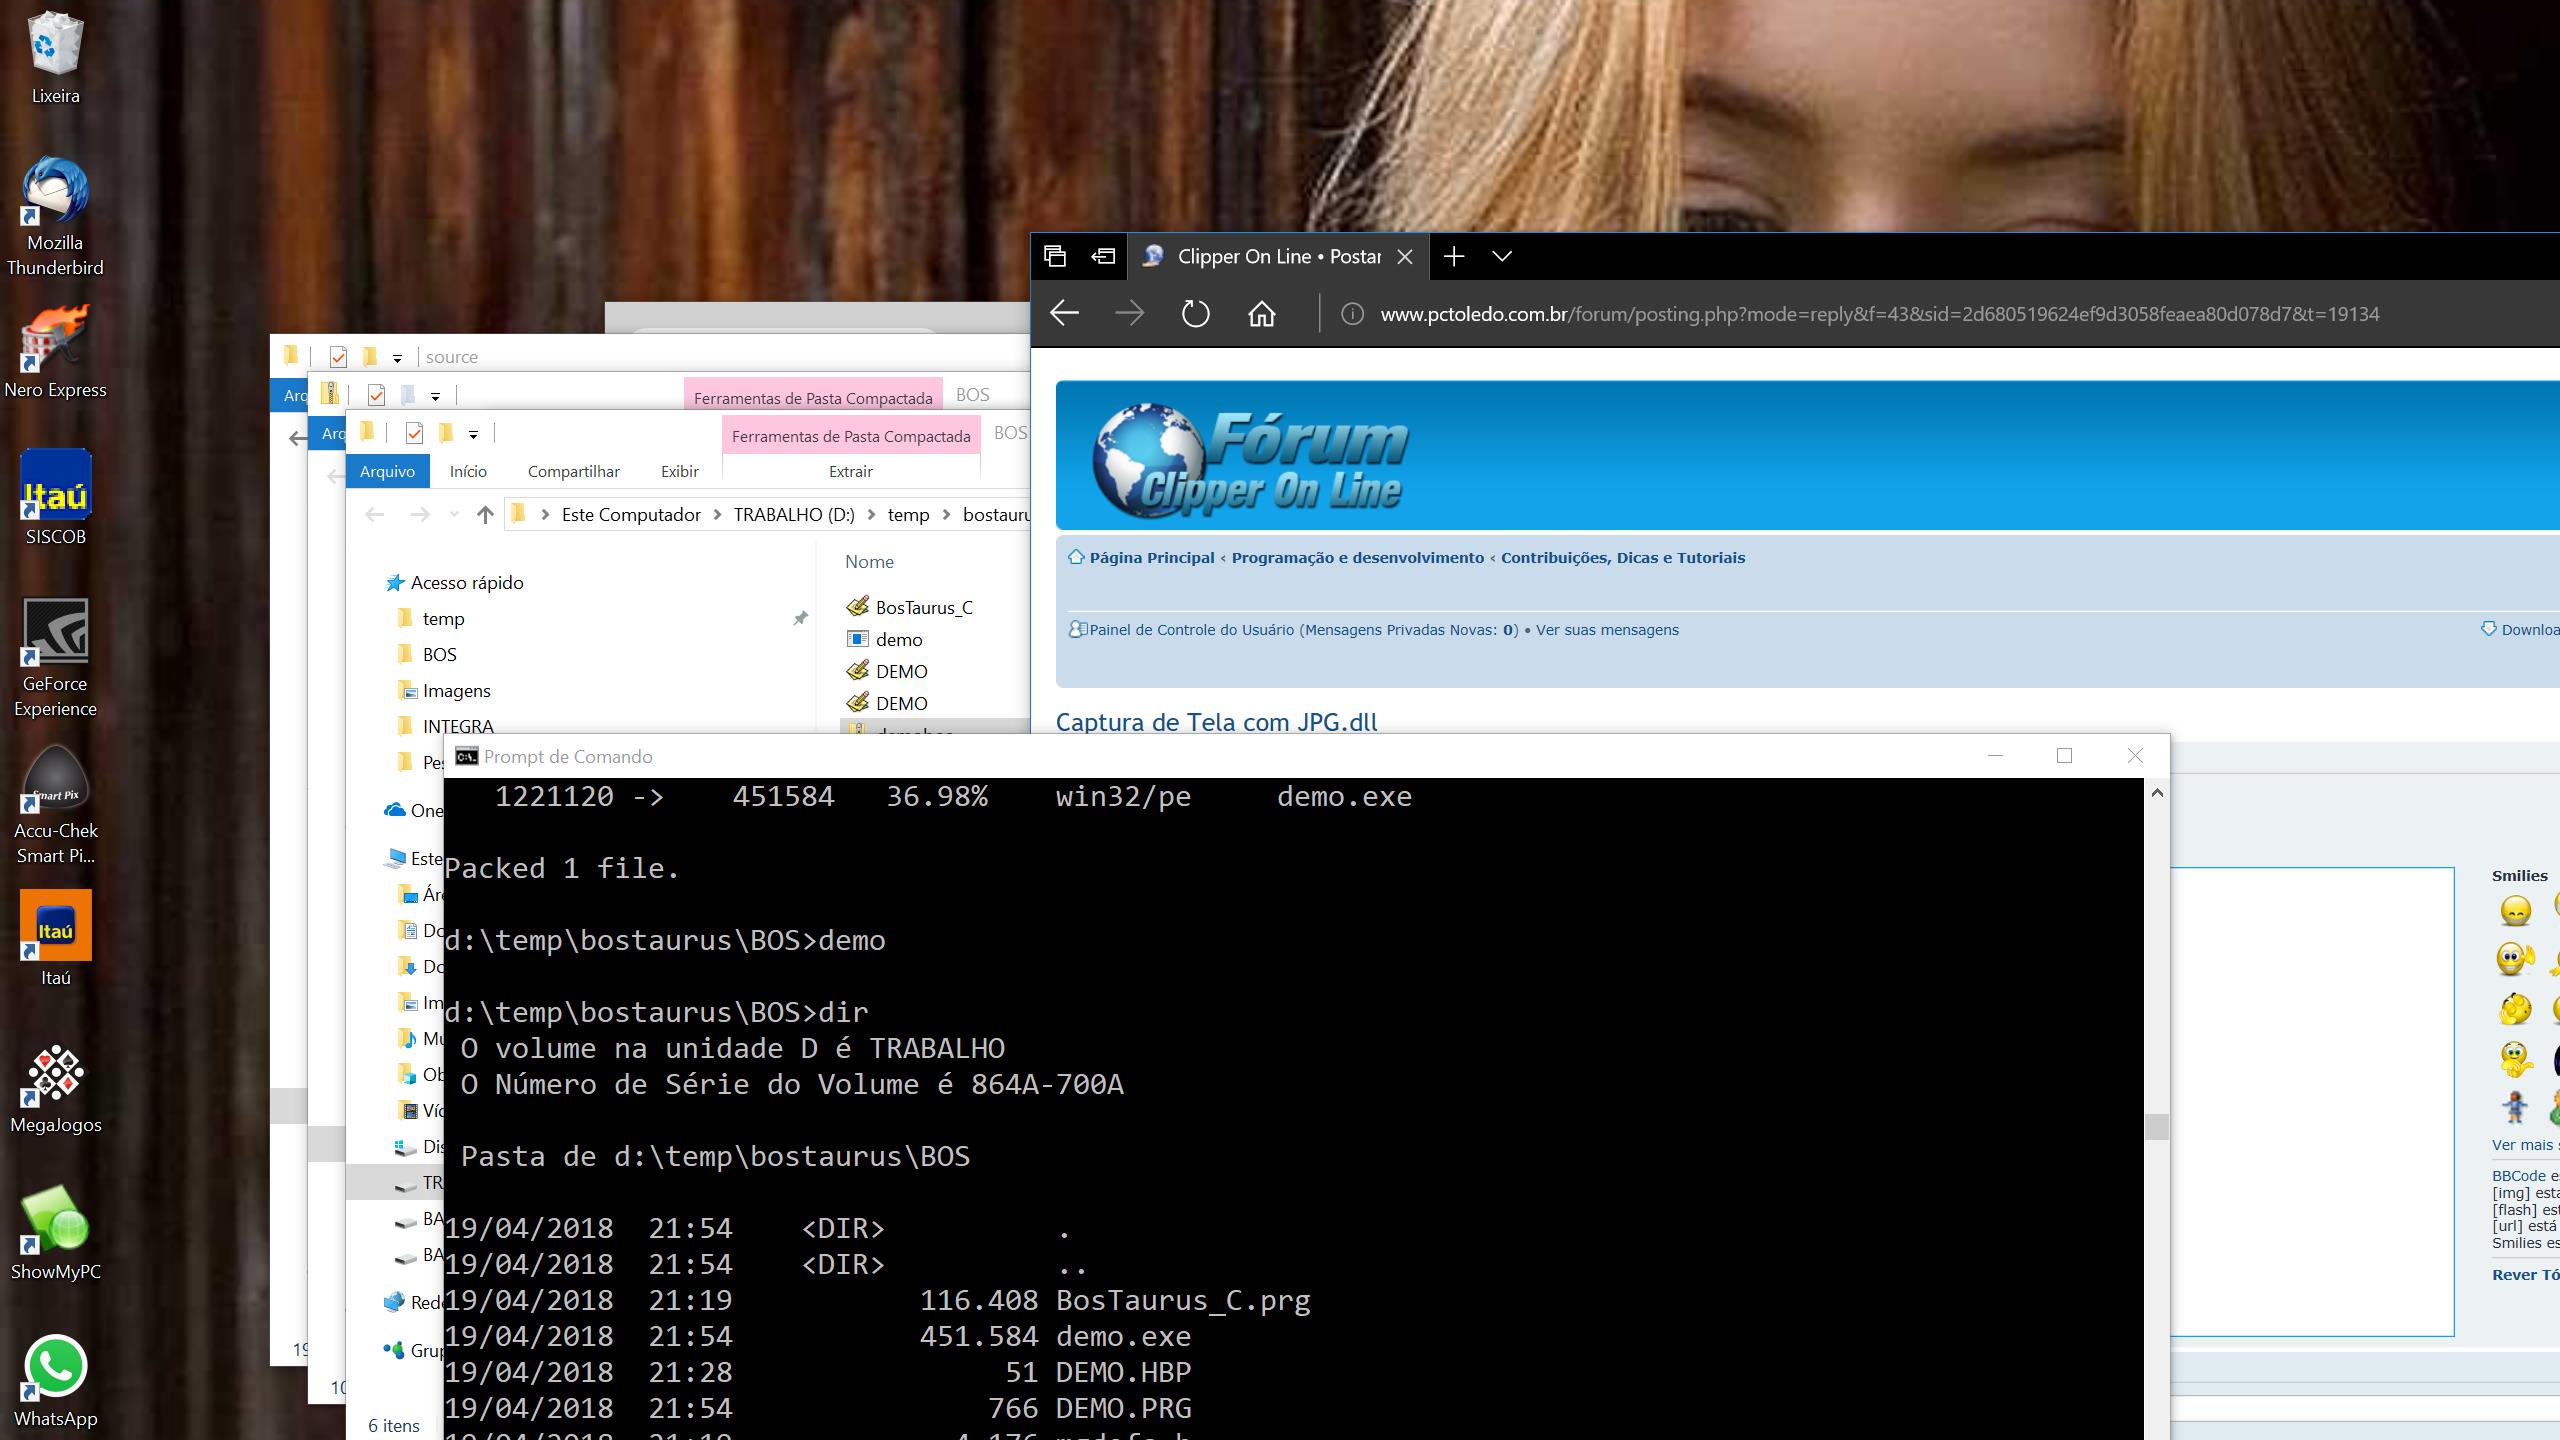Image resolution: width=2560 pixels, height=1440 pixels.
Task: Click the browser refresh icon
Action: click(x=1195, y=314)
